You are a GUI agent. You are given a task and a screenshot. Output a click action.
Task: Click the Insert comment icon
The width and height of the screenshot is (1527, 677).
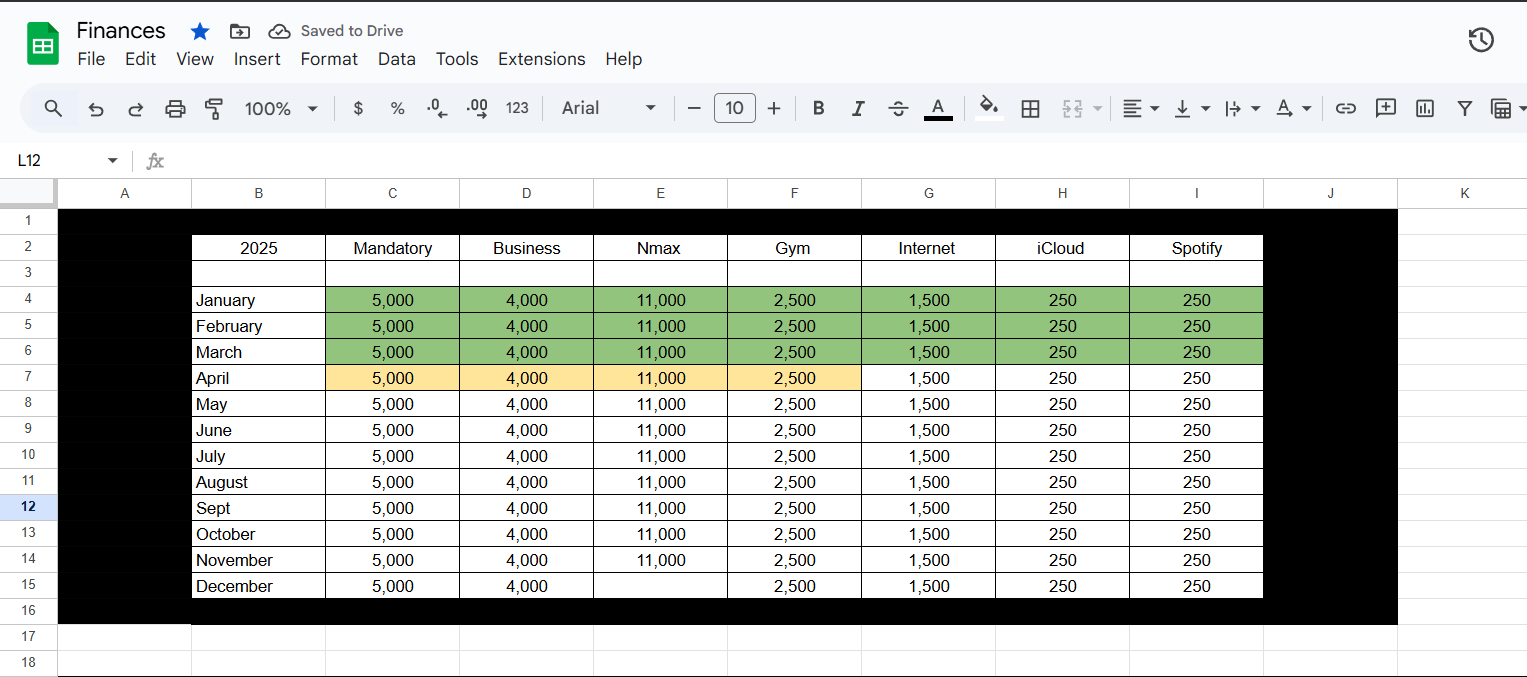1385,108
